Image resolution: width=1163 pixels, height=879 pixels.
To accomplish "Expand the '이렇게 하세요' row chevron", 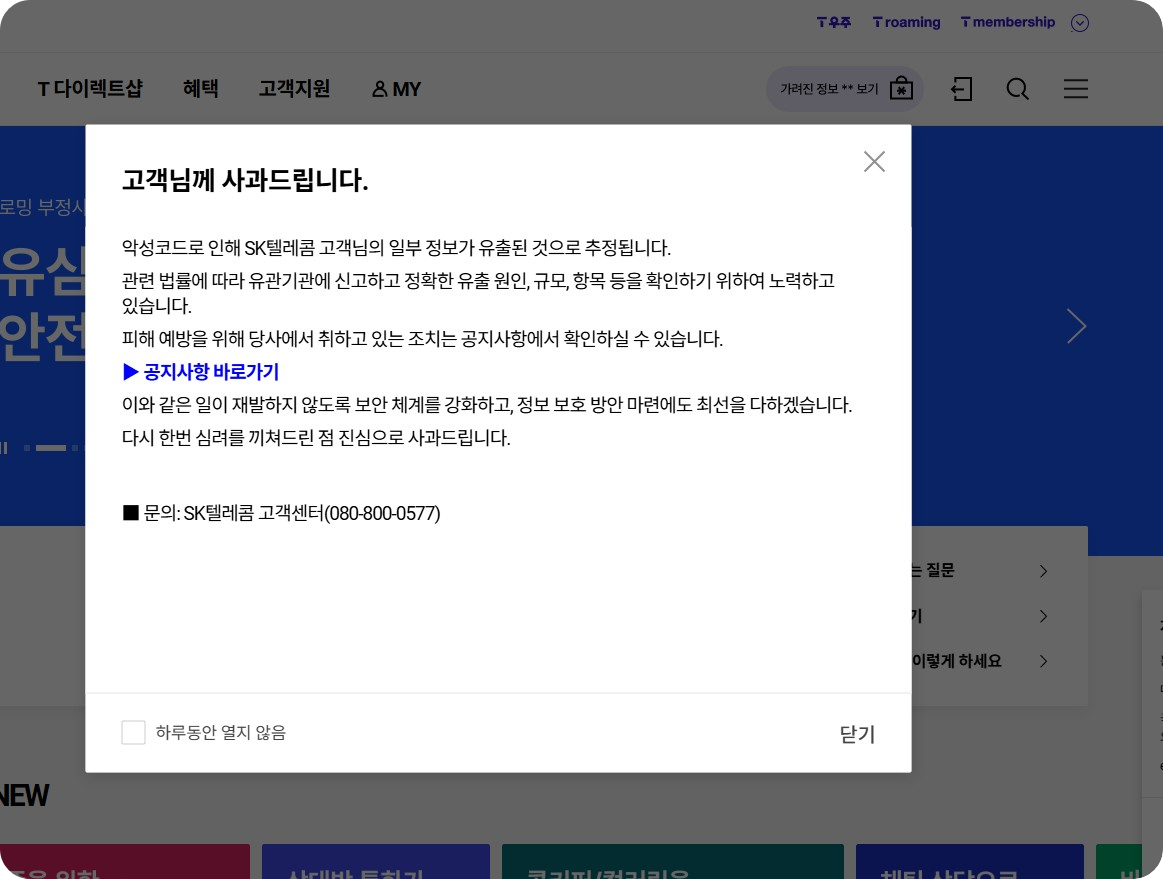I will click(x=1043, y=661).
